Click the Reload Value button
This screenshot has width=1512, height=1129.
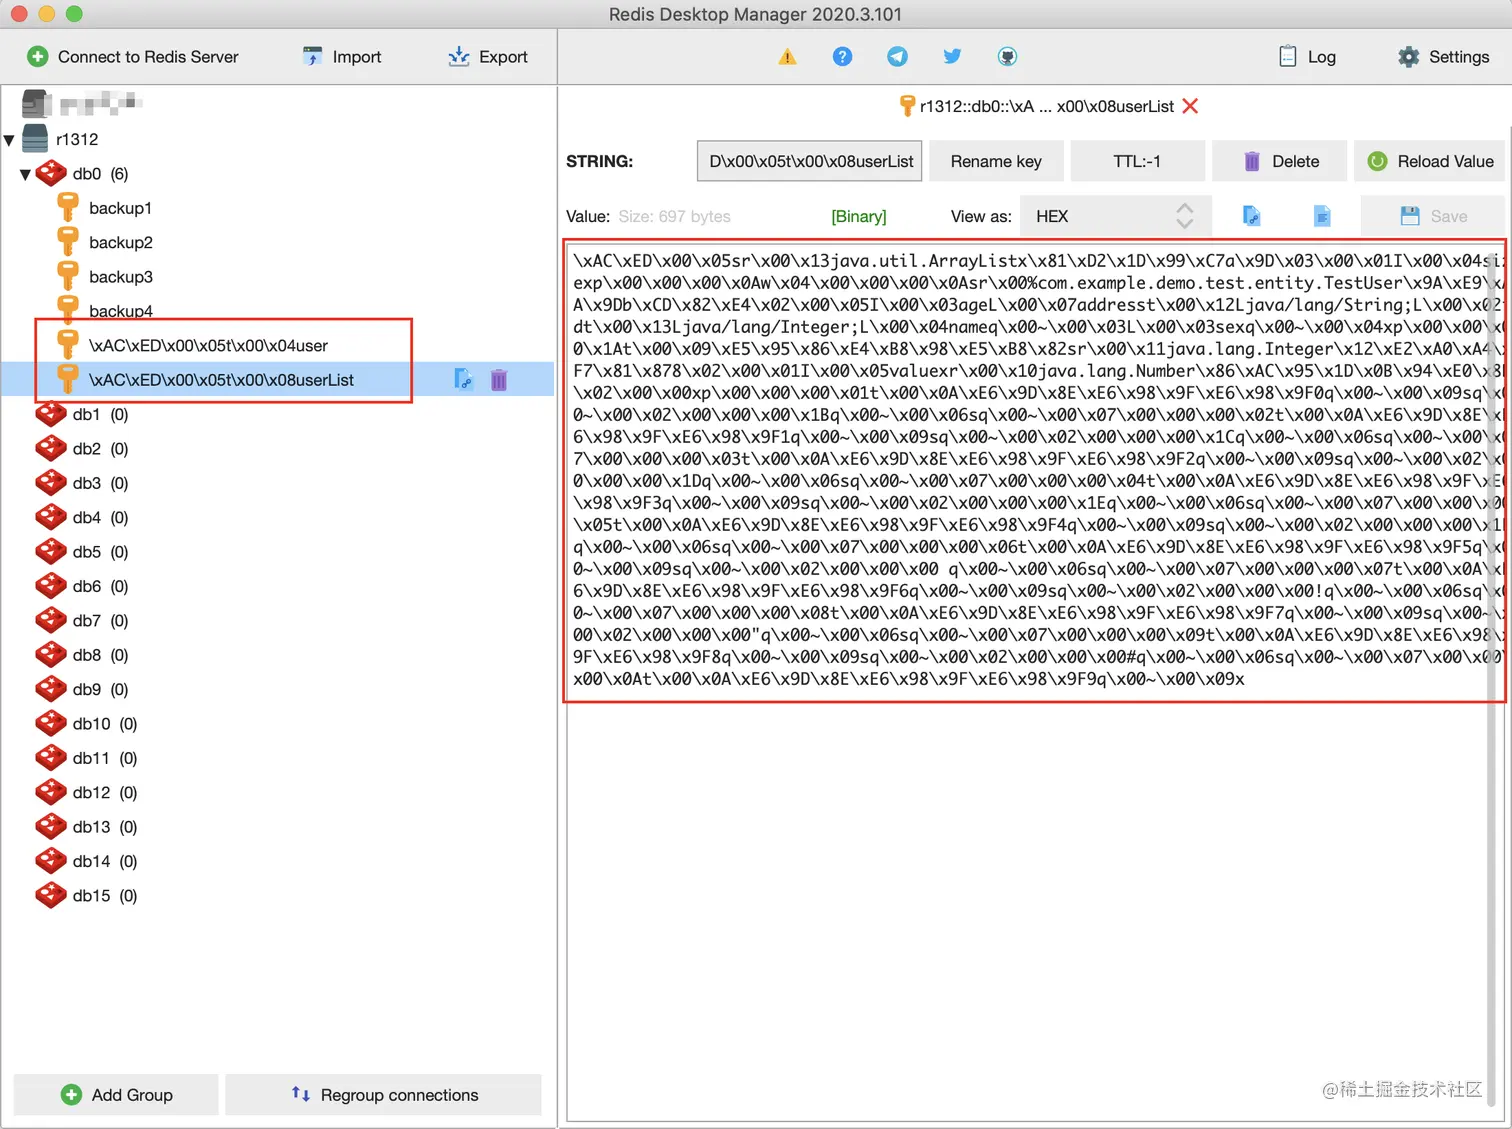click(1430, 161)
